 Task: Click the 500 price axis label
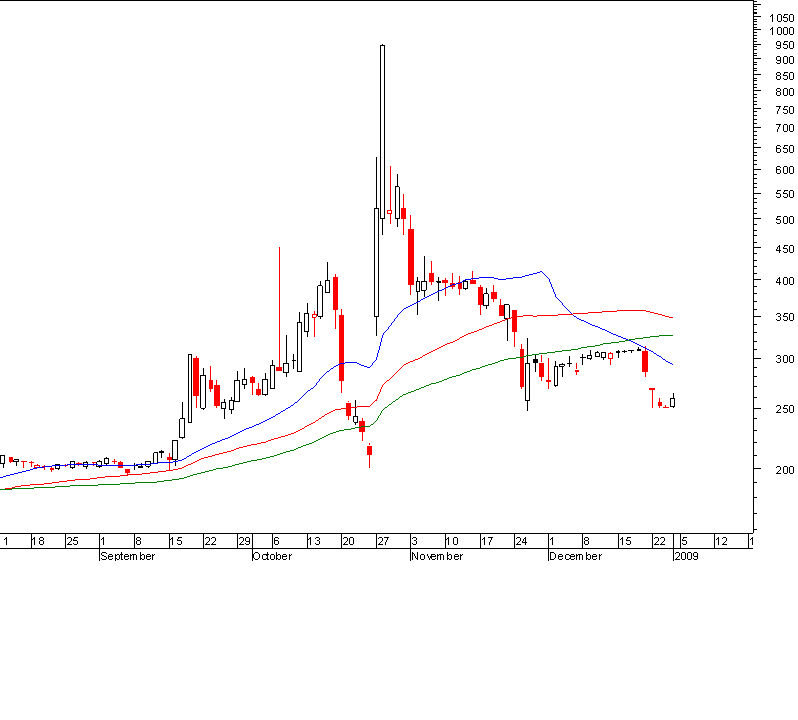pos(784,220)
